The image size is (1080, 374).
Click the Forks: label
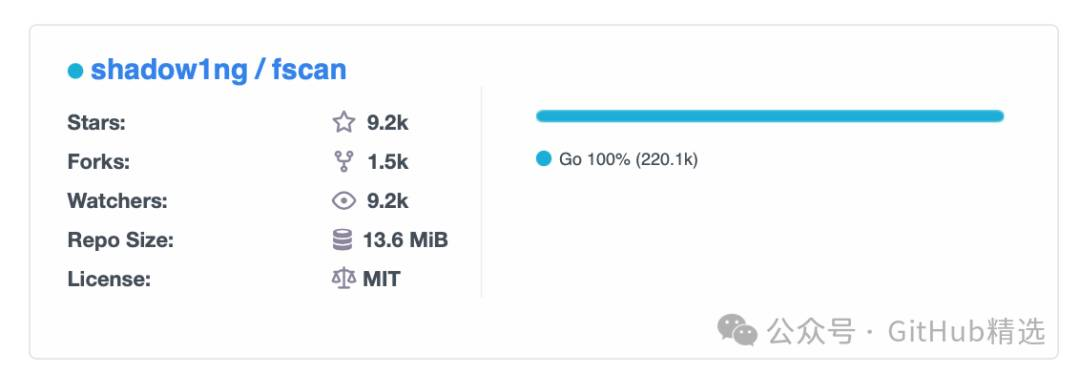point(98,163)
